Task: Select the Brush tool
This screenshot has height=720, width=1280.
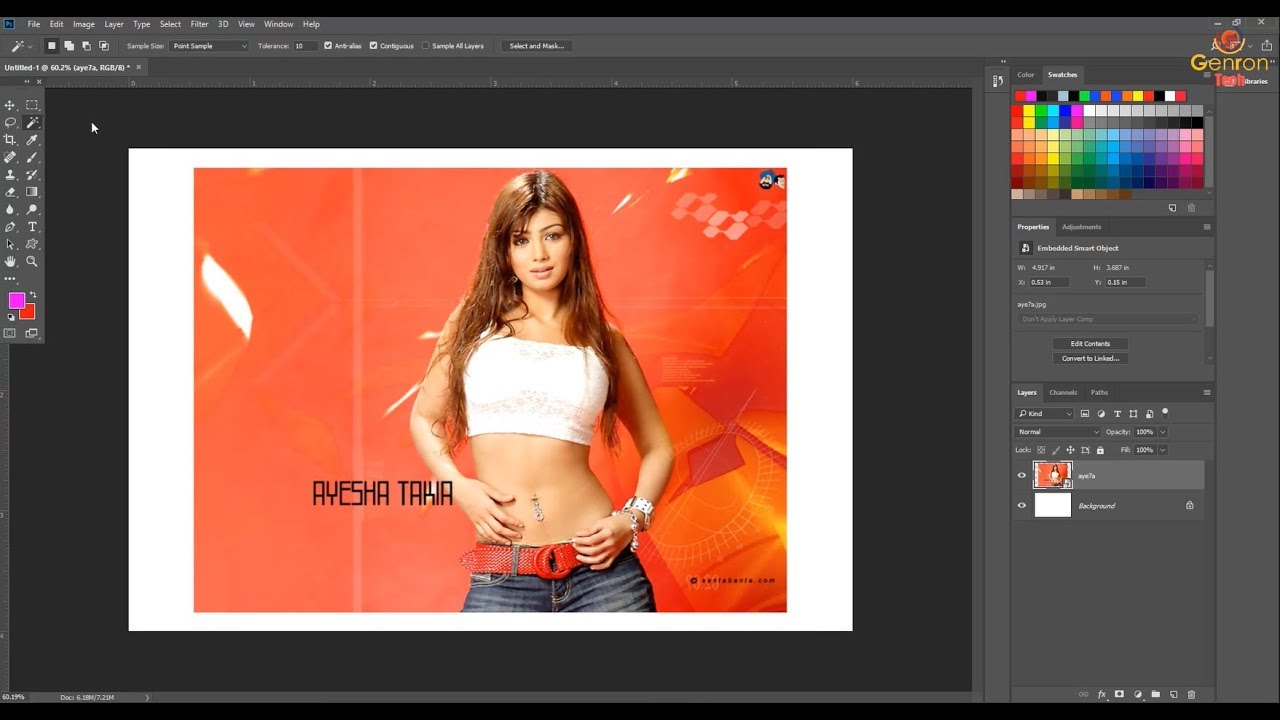Action: [32, 157]
